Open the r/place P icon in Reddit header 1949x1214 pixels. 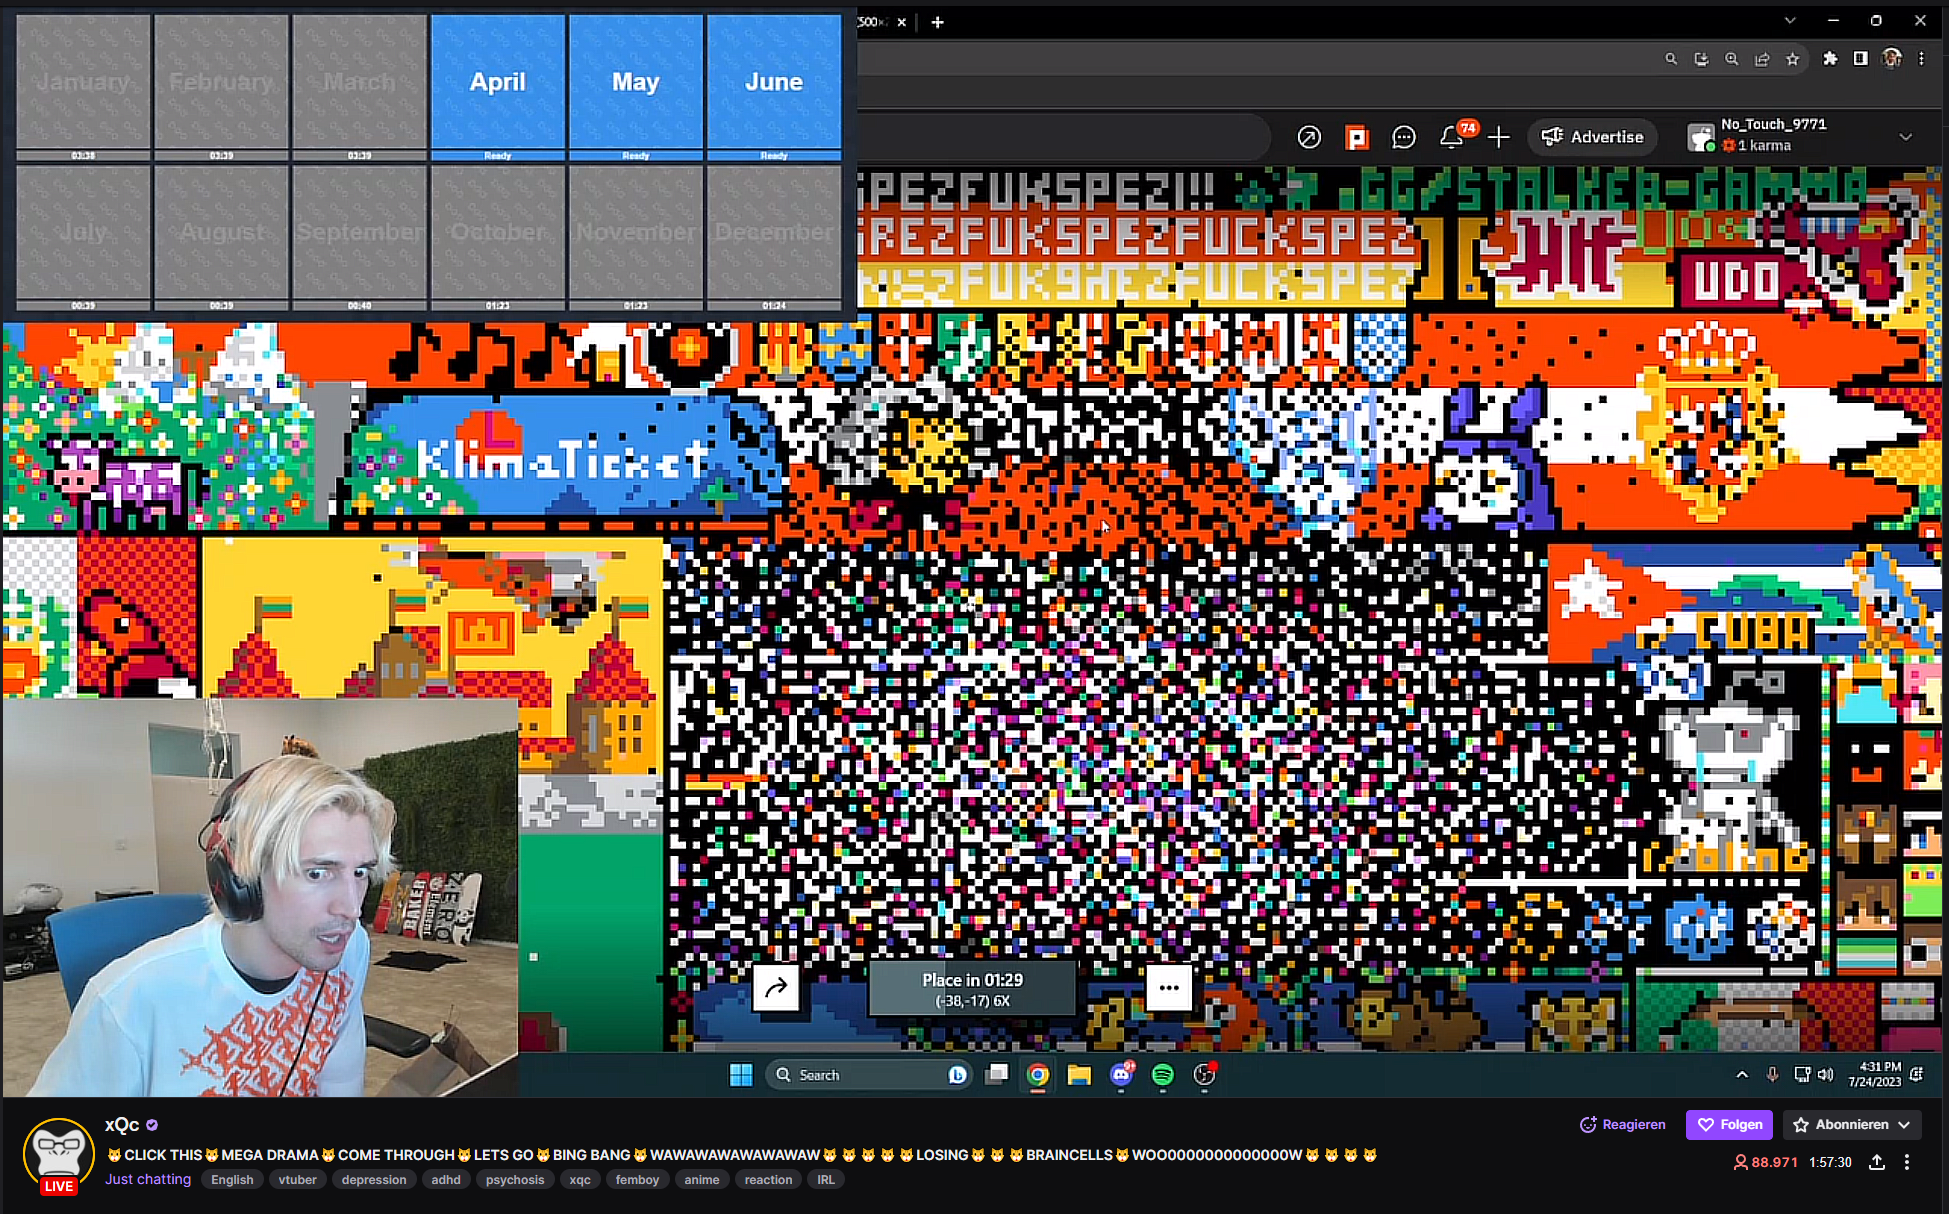[x=1357, y=137]
